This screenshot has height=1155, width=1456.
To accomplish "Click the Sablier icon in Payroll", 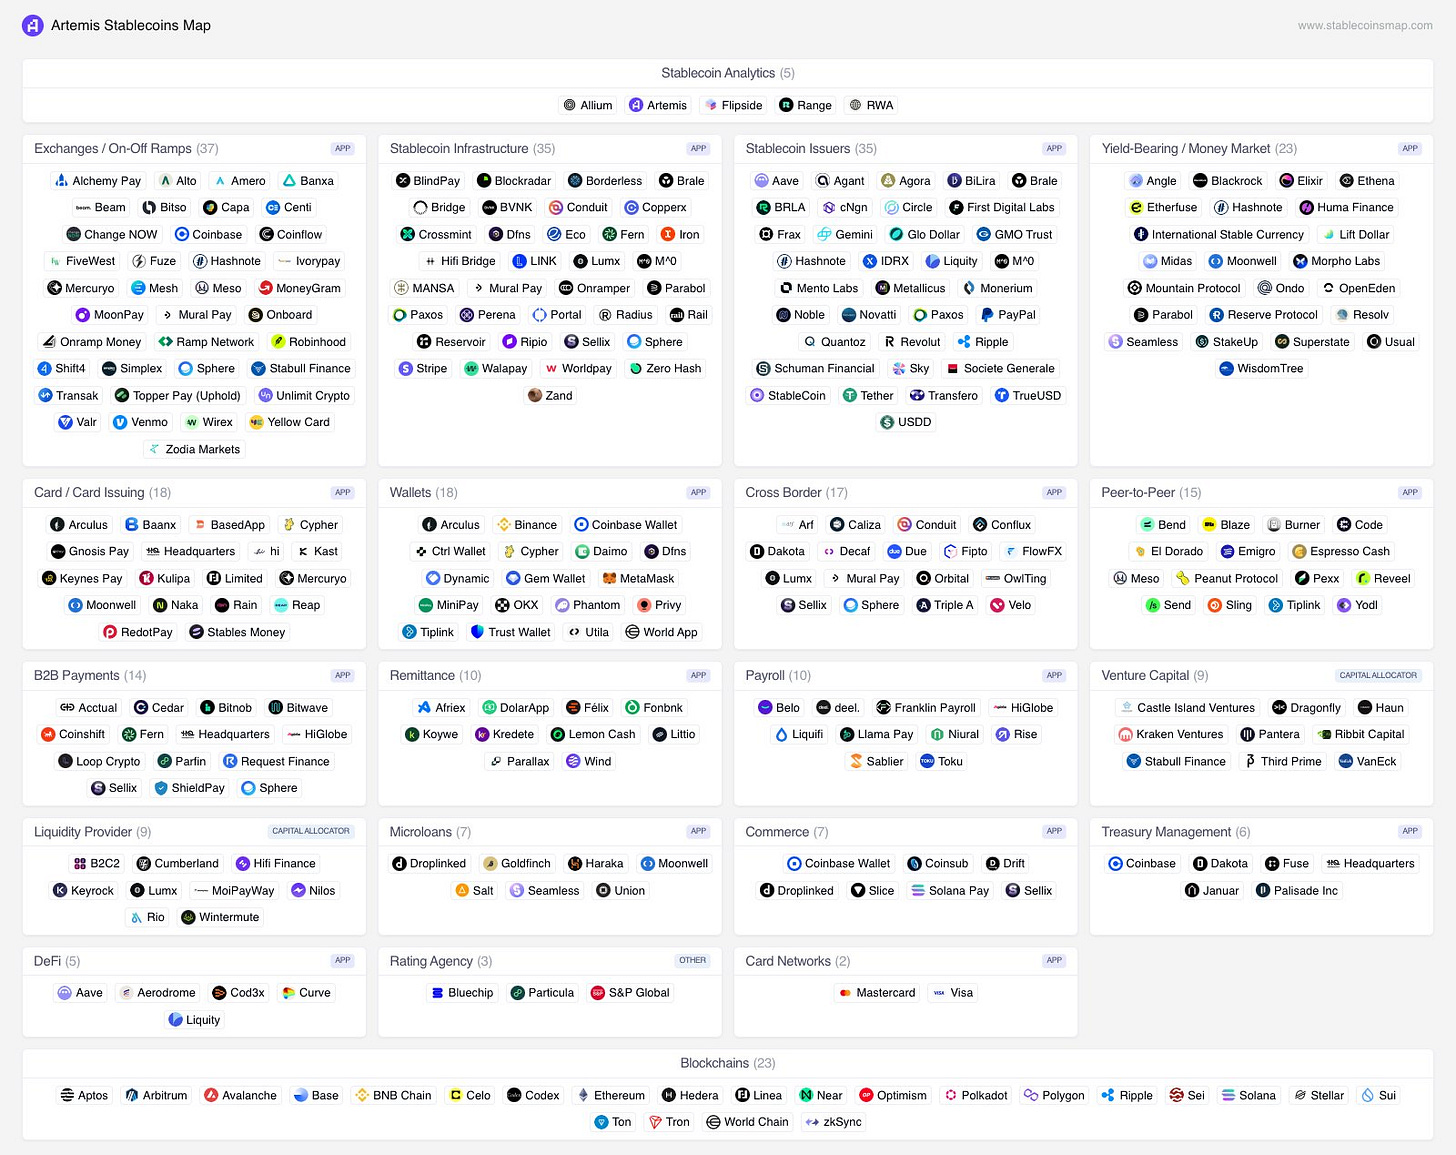I will pos(856,762).
